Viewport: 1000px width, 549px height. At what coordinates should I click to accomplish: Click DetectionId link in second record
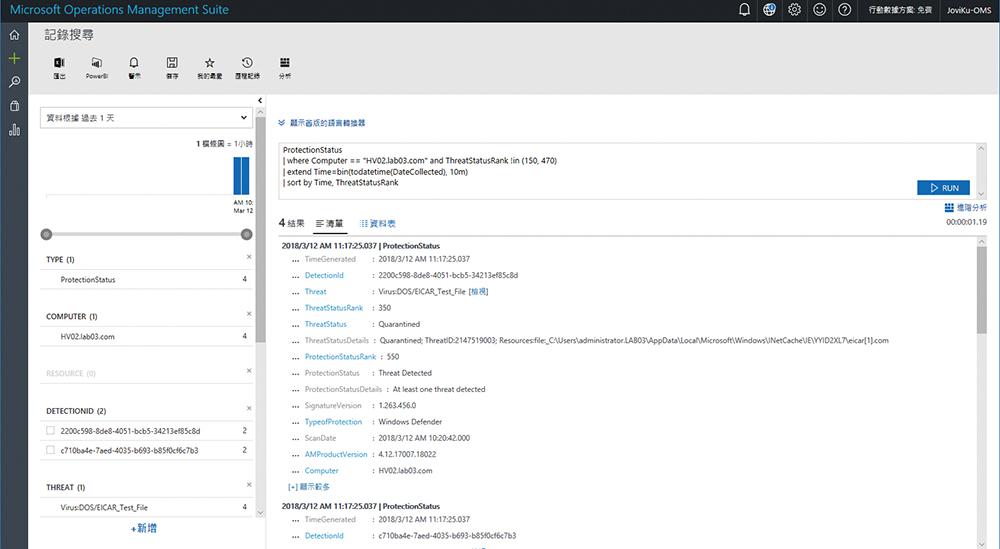tap(324, 536)
